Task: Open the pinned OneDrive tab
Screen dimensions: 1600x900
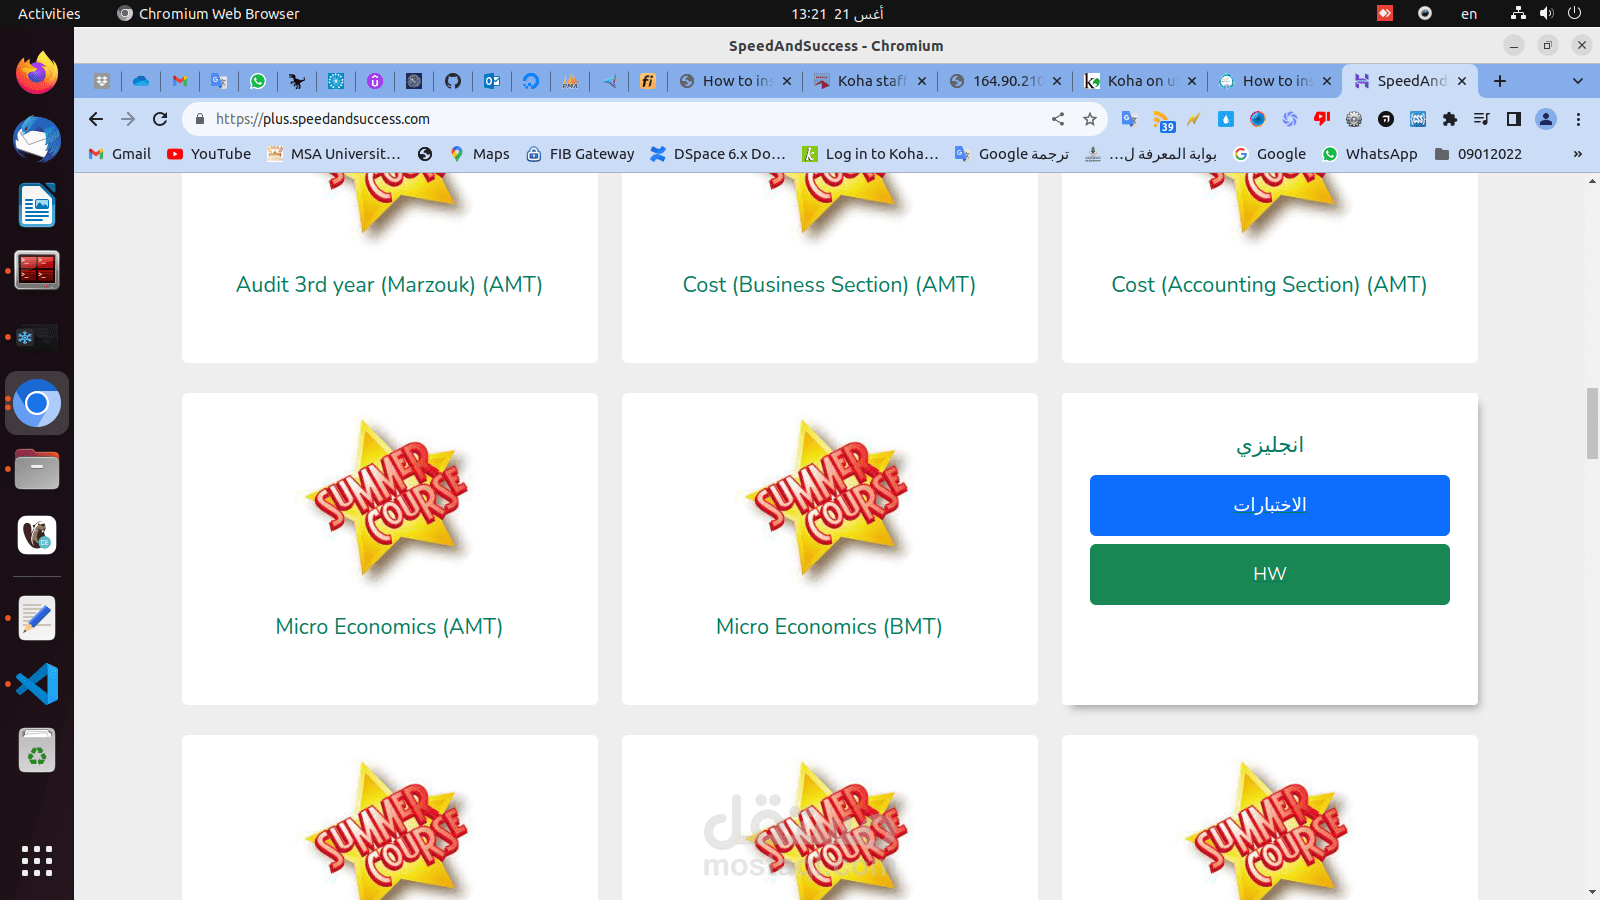Action: [x=141, y=81]
